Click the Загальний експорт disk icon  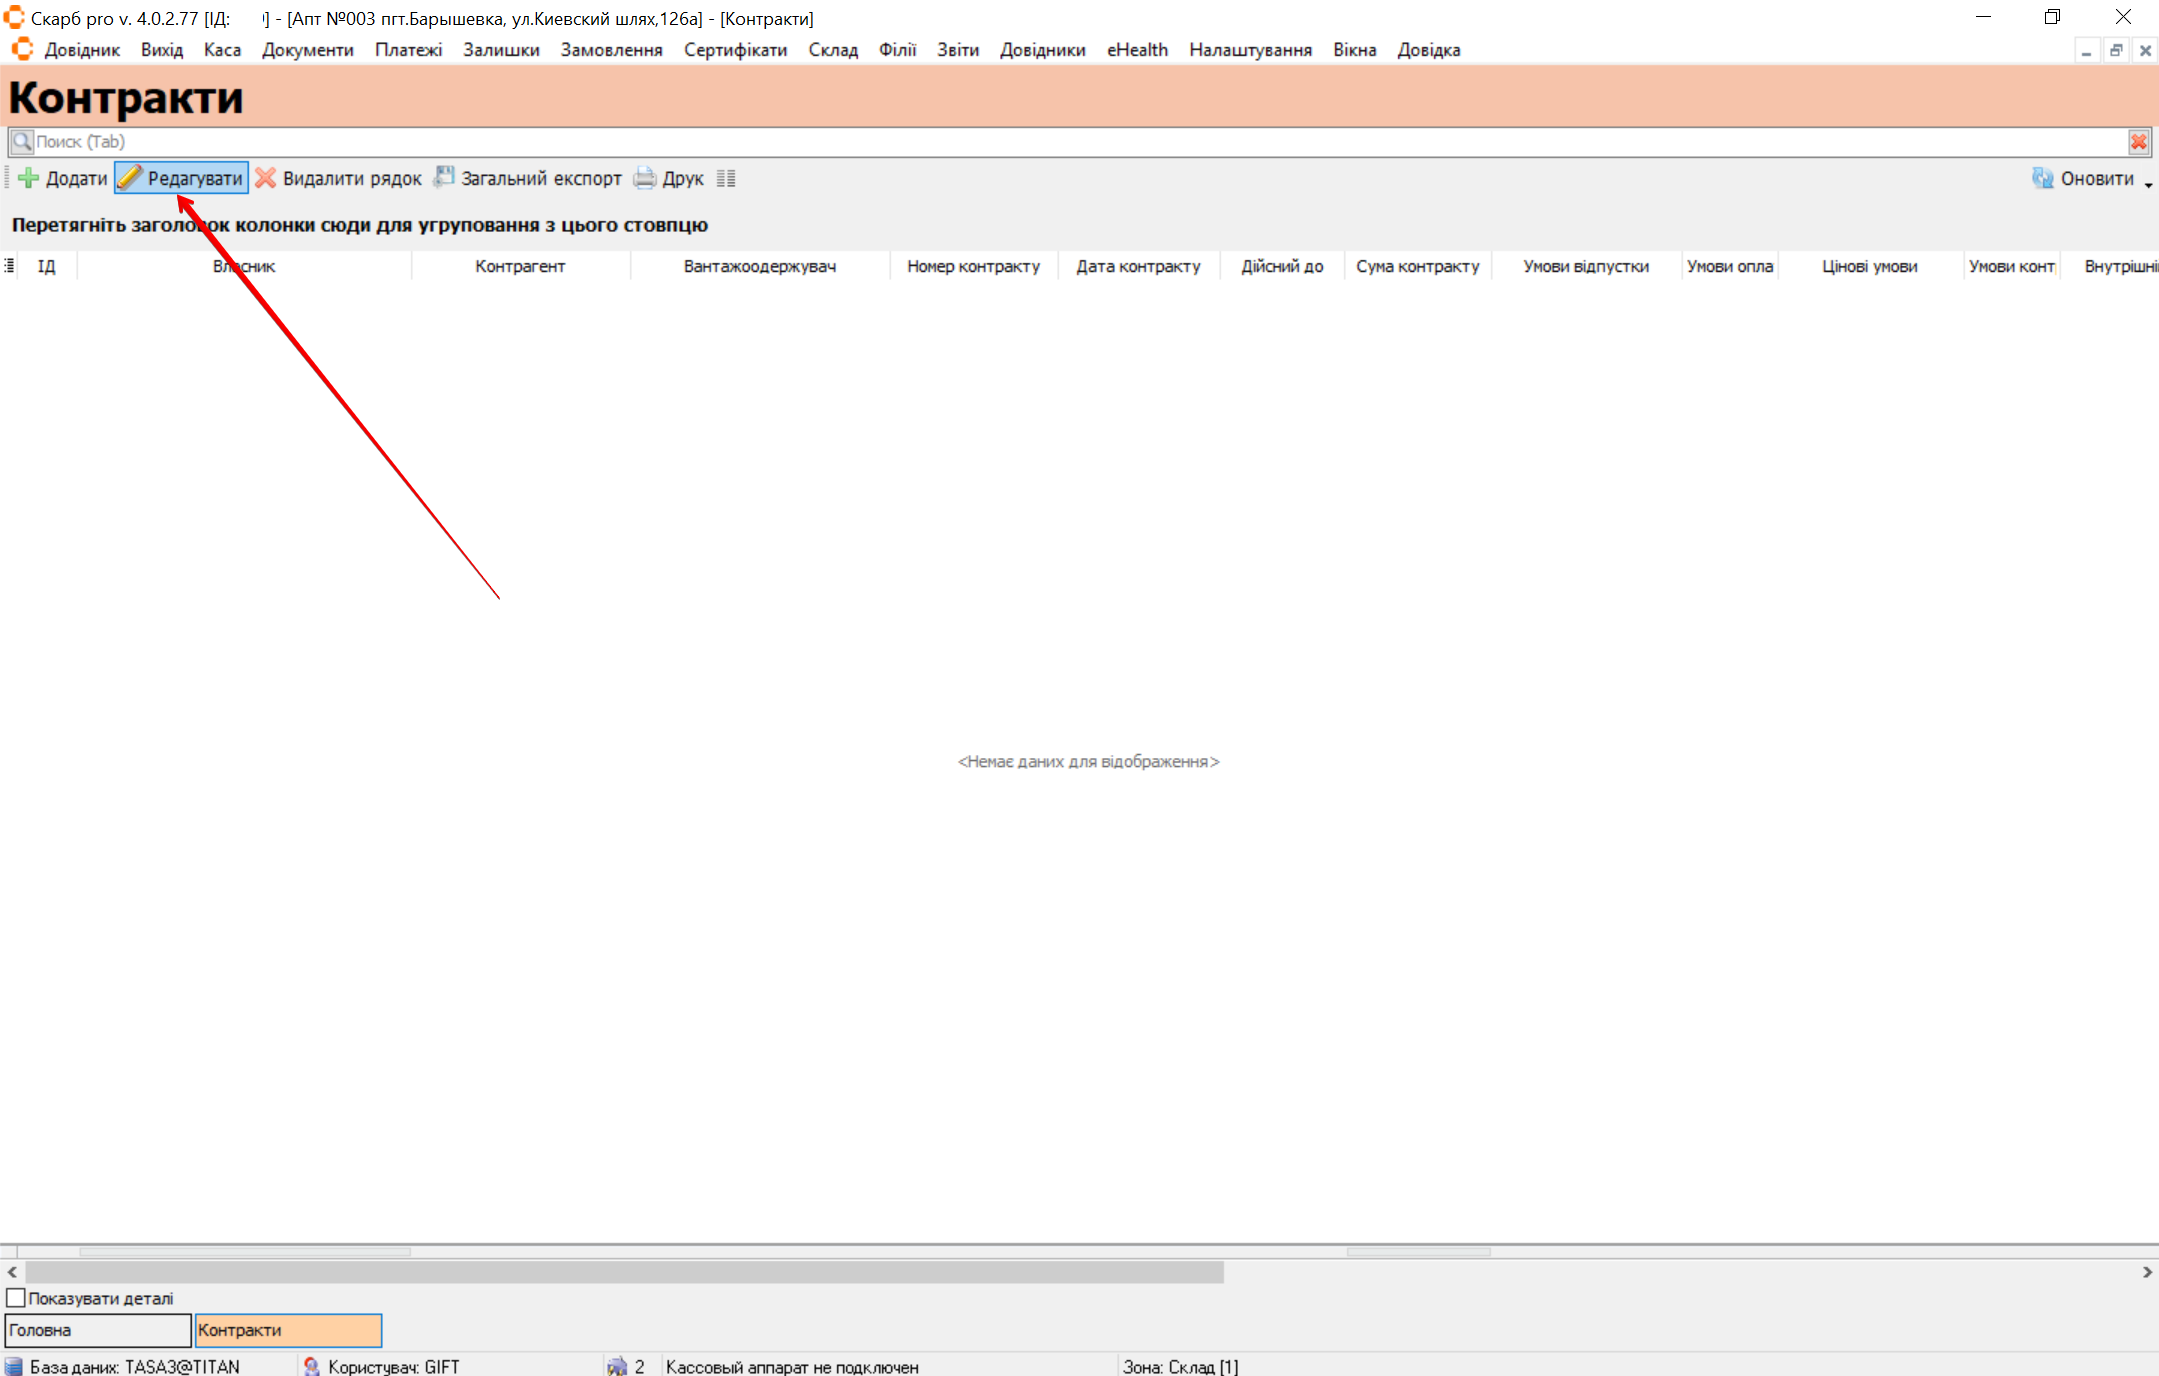pos(444,178)
